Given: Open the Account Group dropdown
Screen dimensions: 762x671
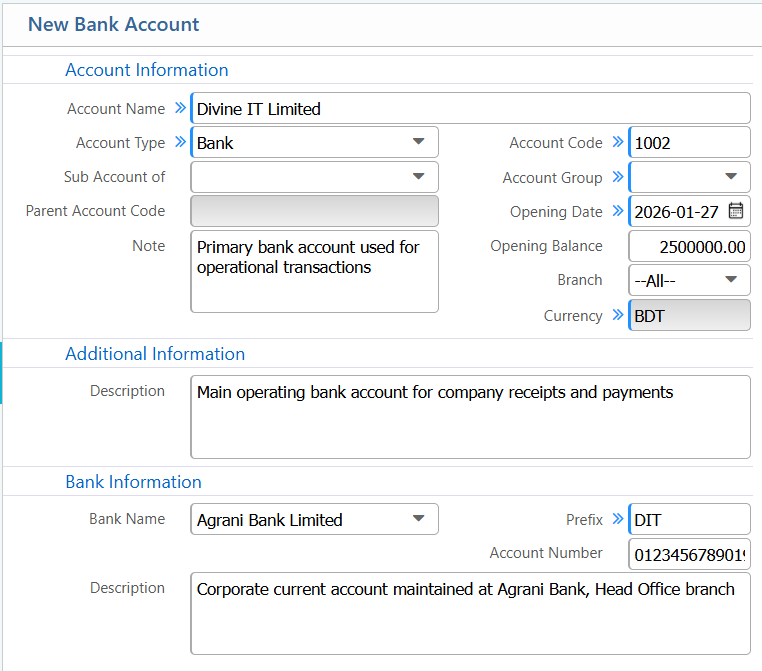Looking at the screenshot, I should (690, 177).
